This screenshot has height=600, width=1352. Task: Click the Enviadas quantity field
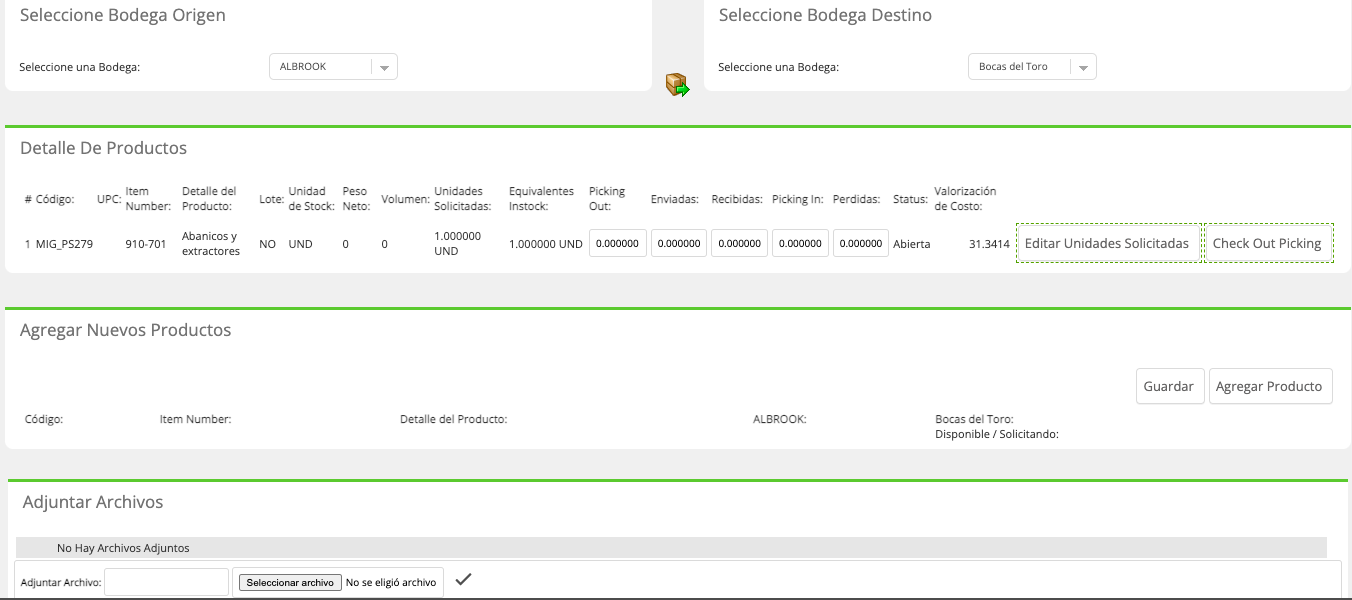point(679,243)
